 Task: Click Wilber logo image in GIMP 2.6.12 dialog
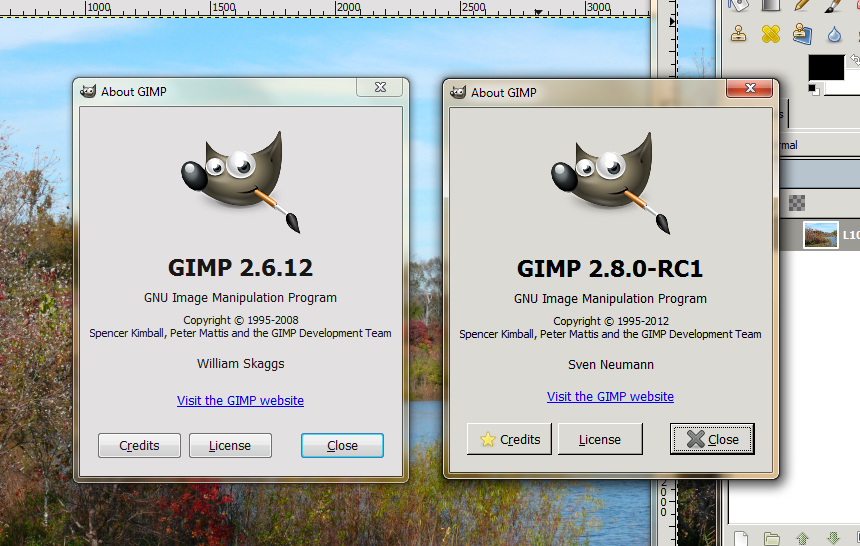240,181
